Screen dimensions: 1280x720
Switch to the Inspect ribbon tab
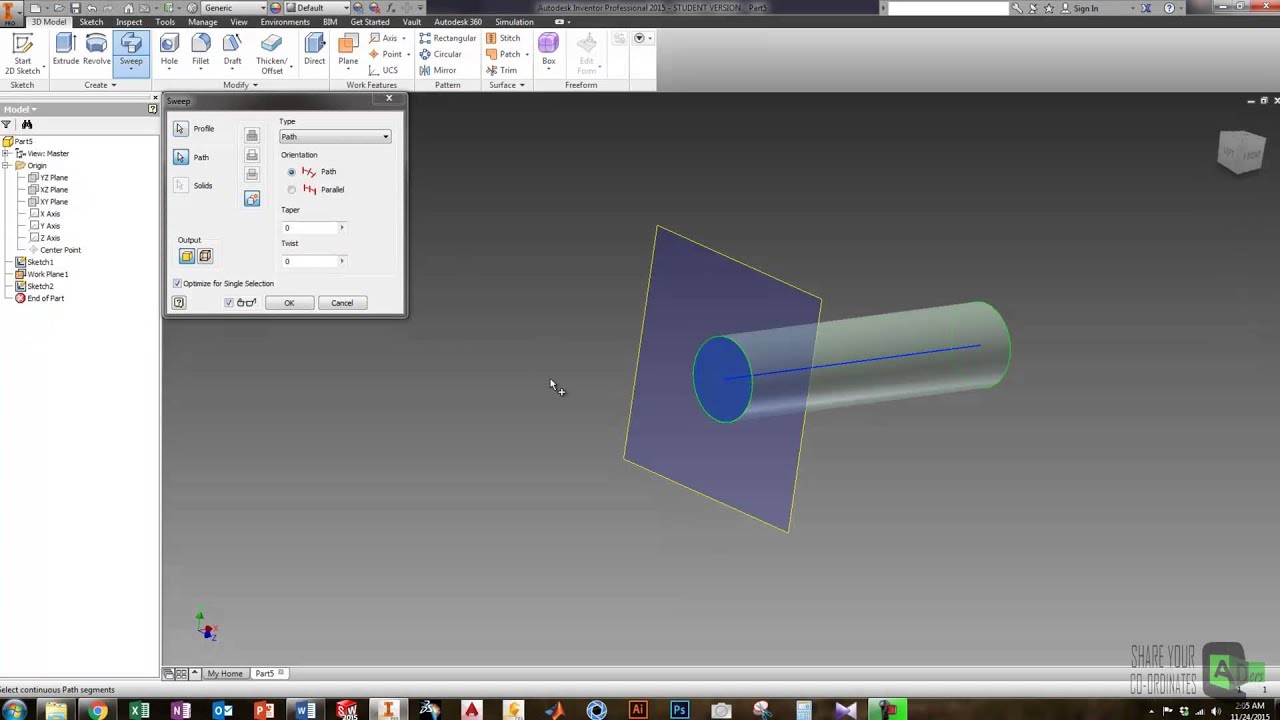[129, 22]
